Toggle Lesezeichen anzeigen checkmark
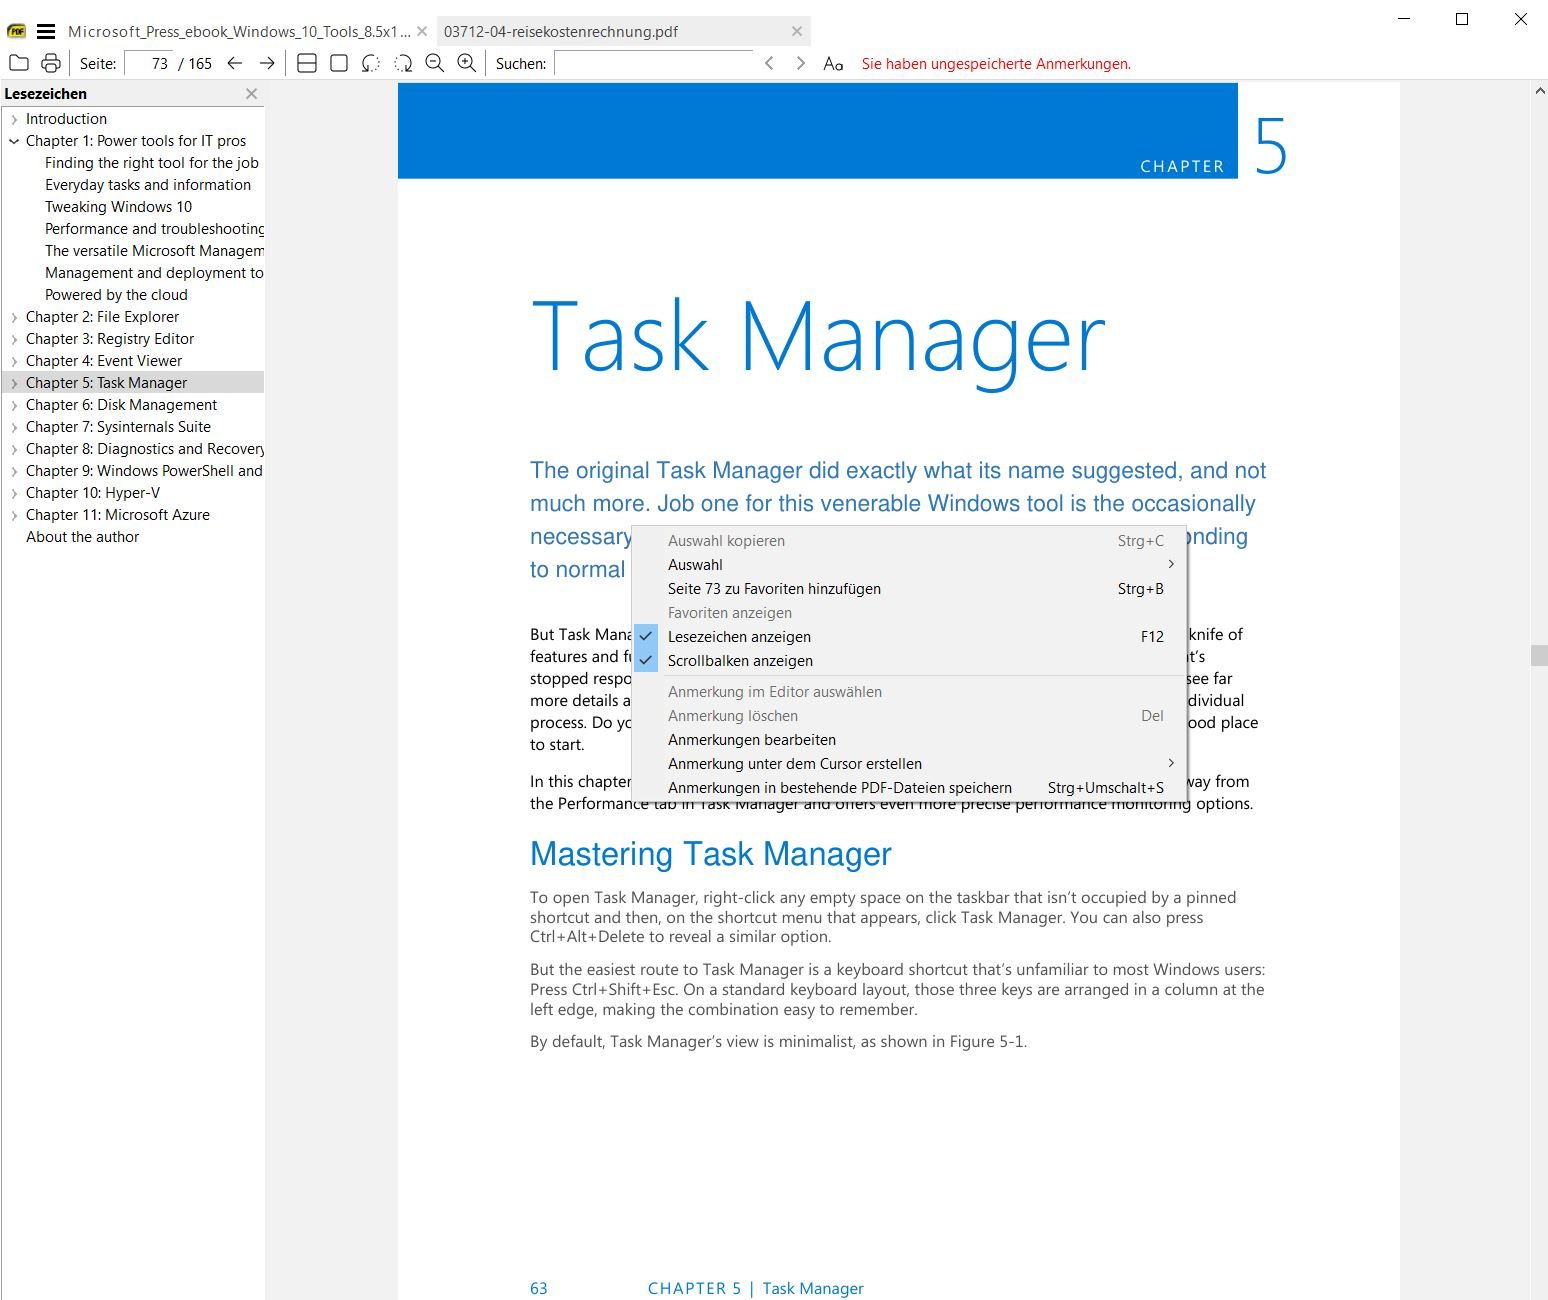 click(x=646, y=636)
